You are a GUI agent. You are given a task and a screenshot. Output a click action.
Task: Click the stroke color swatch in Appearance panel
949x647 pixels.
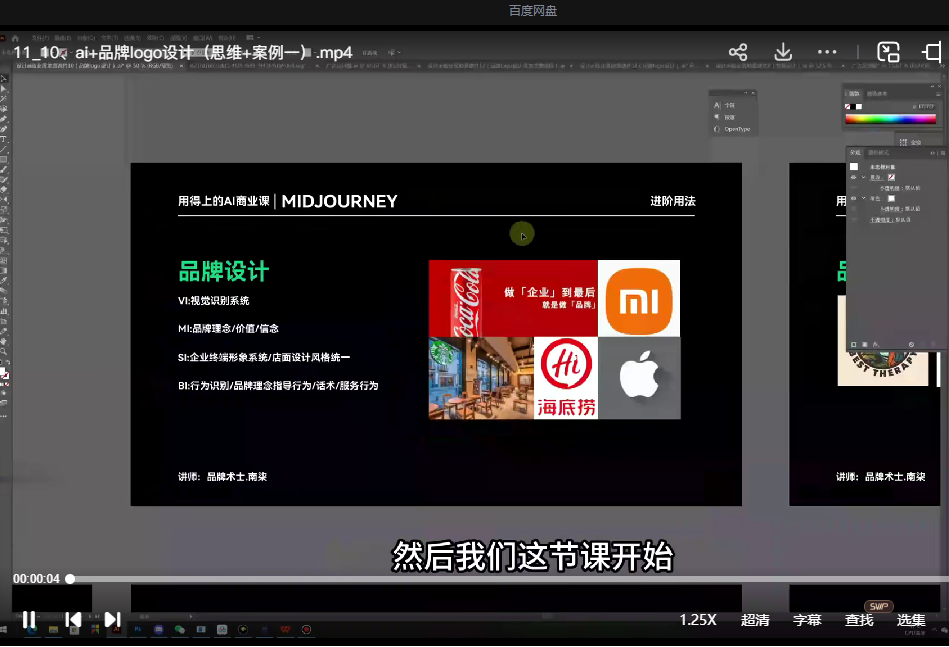[x=892, y=177]
